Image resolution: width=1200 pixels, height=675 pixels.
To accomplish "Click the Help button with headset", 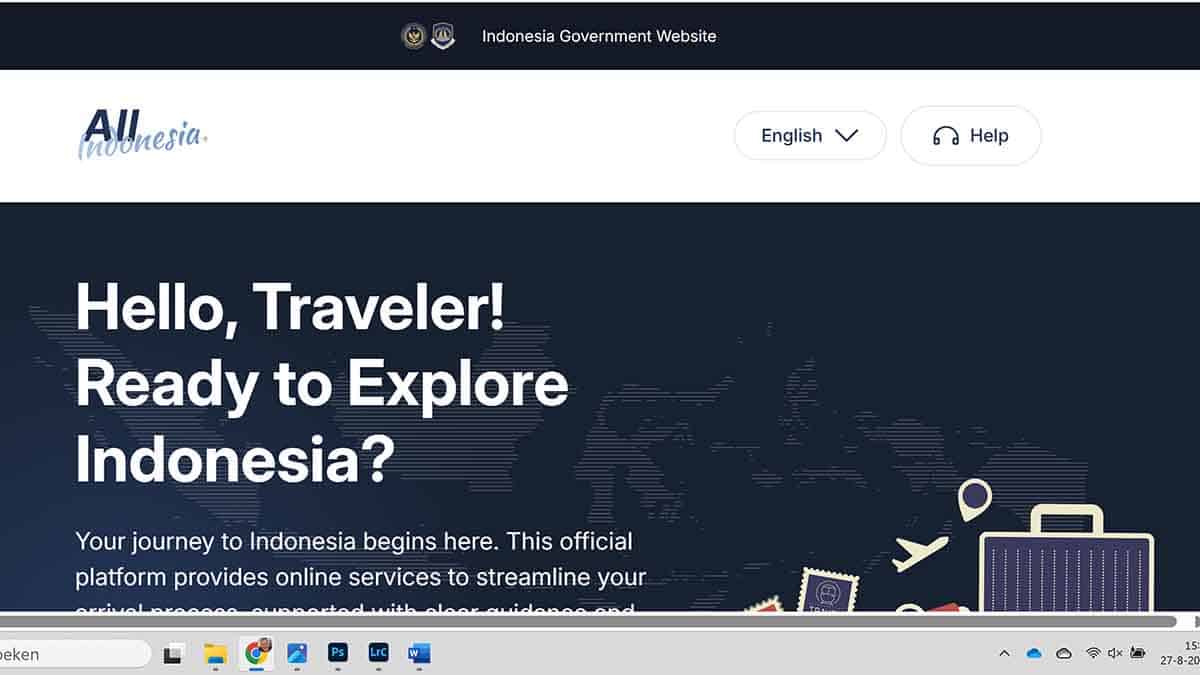I will pyautogui.click(x=971, y=136).
